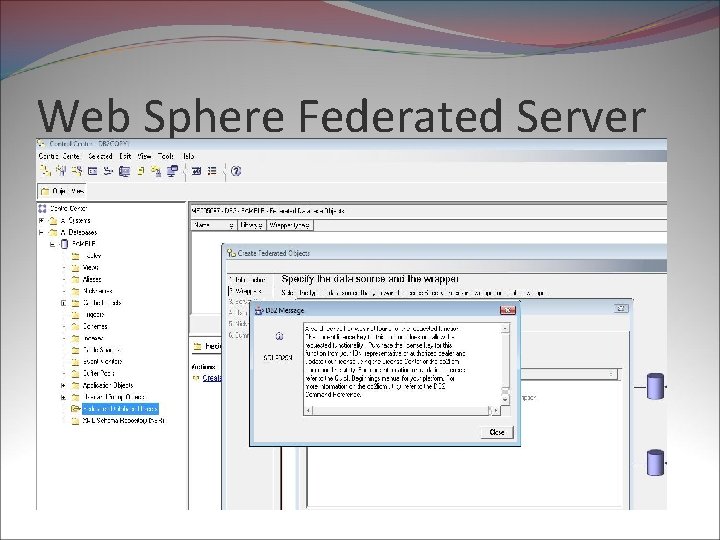Viewport: 720px width, 540px height.
Task: Select the User and Group Objects folder
Action: pos(113,397)
